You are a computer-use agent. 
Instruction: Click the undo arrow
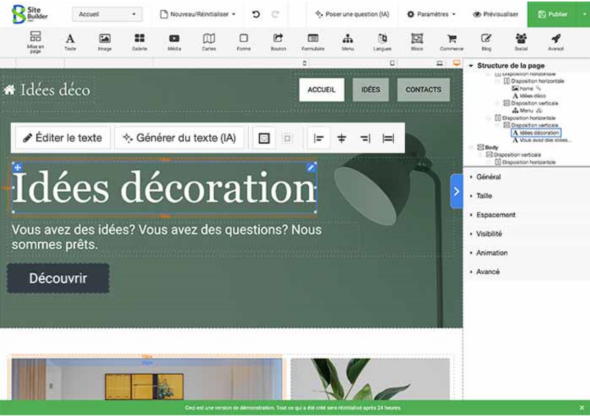256,14
